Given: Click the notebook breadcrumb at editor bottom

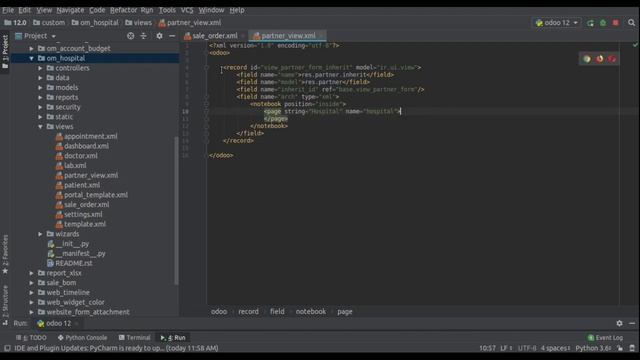Looking at the screenshot, I should 311,311.
